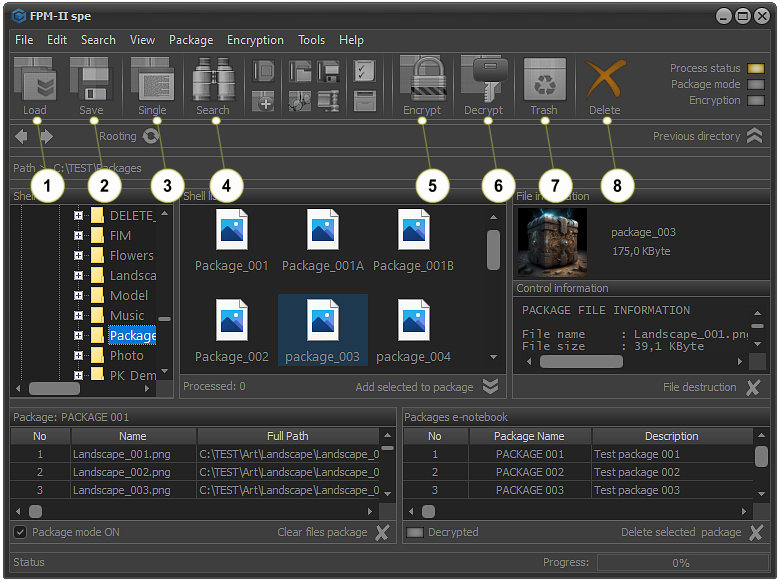The width and height of the screenshot is (780, 580).
Task: Click the 0% progress bar
Action: (682, 563)
